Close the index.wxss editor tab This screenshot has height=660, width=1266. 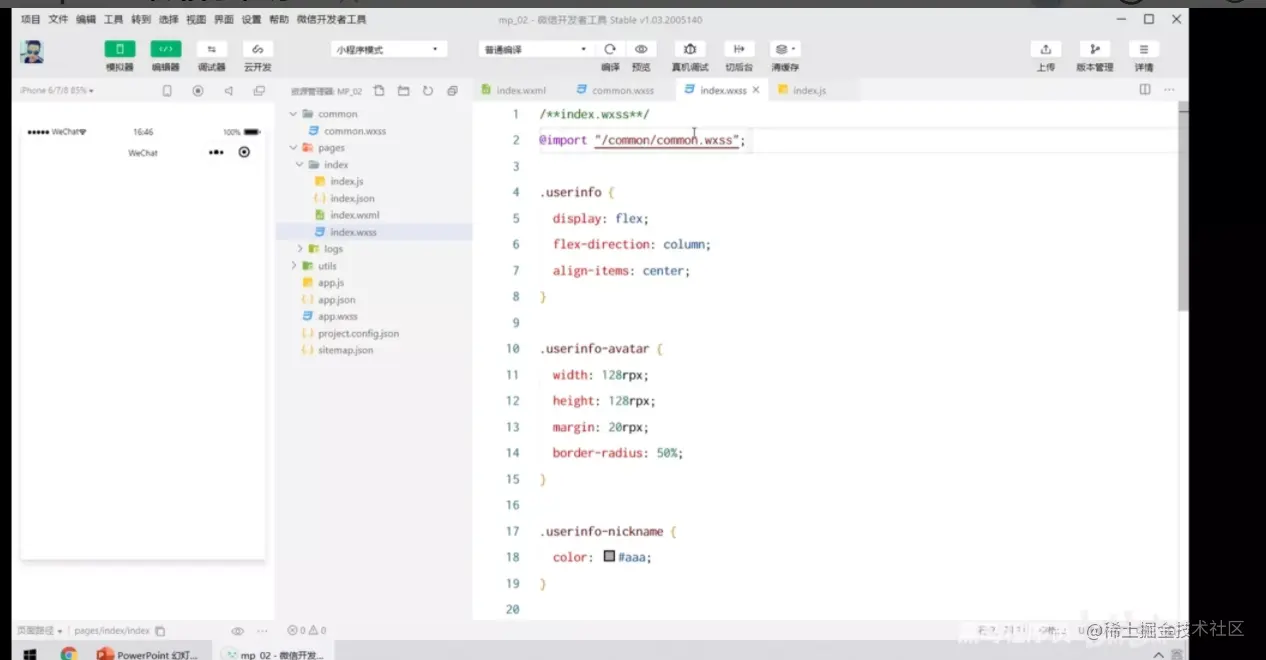(756, 90)
